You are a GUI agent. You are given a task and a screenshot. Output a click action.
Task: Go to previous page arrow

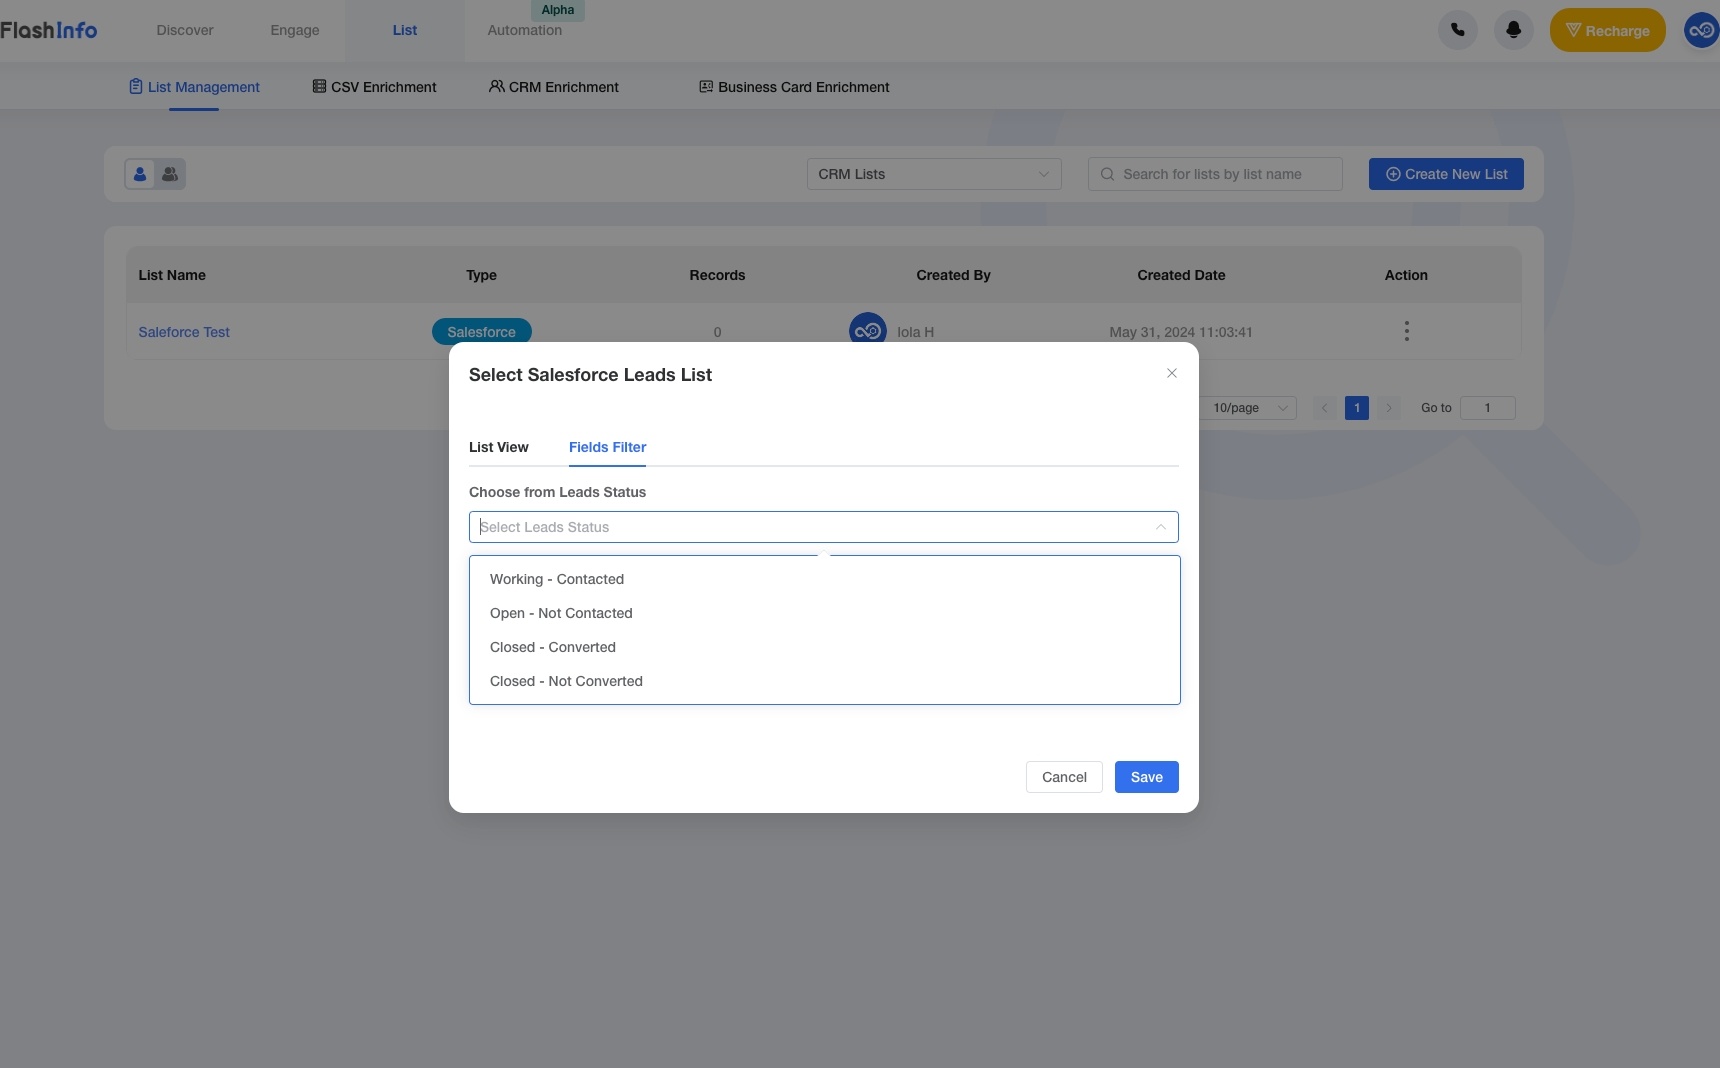1324,408
